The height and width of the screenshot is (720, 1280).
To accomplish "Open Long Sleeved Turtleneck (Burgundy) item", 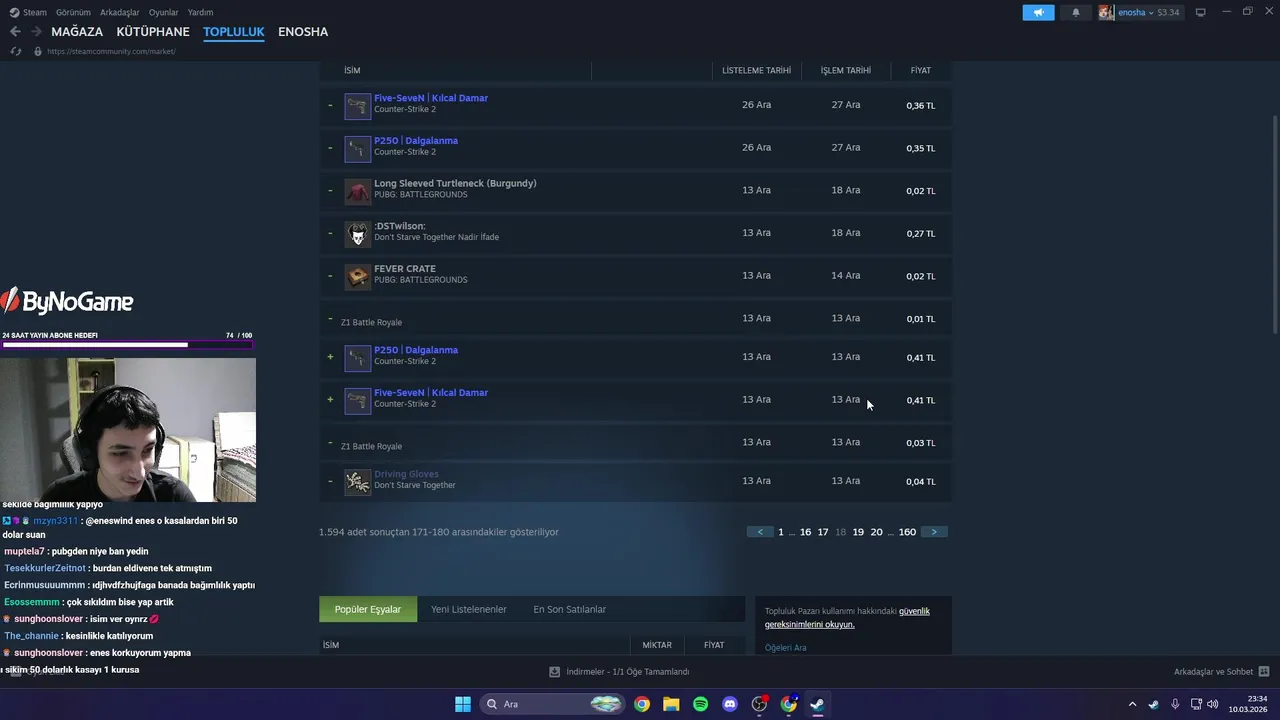I will coord(455,183).
